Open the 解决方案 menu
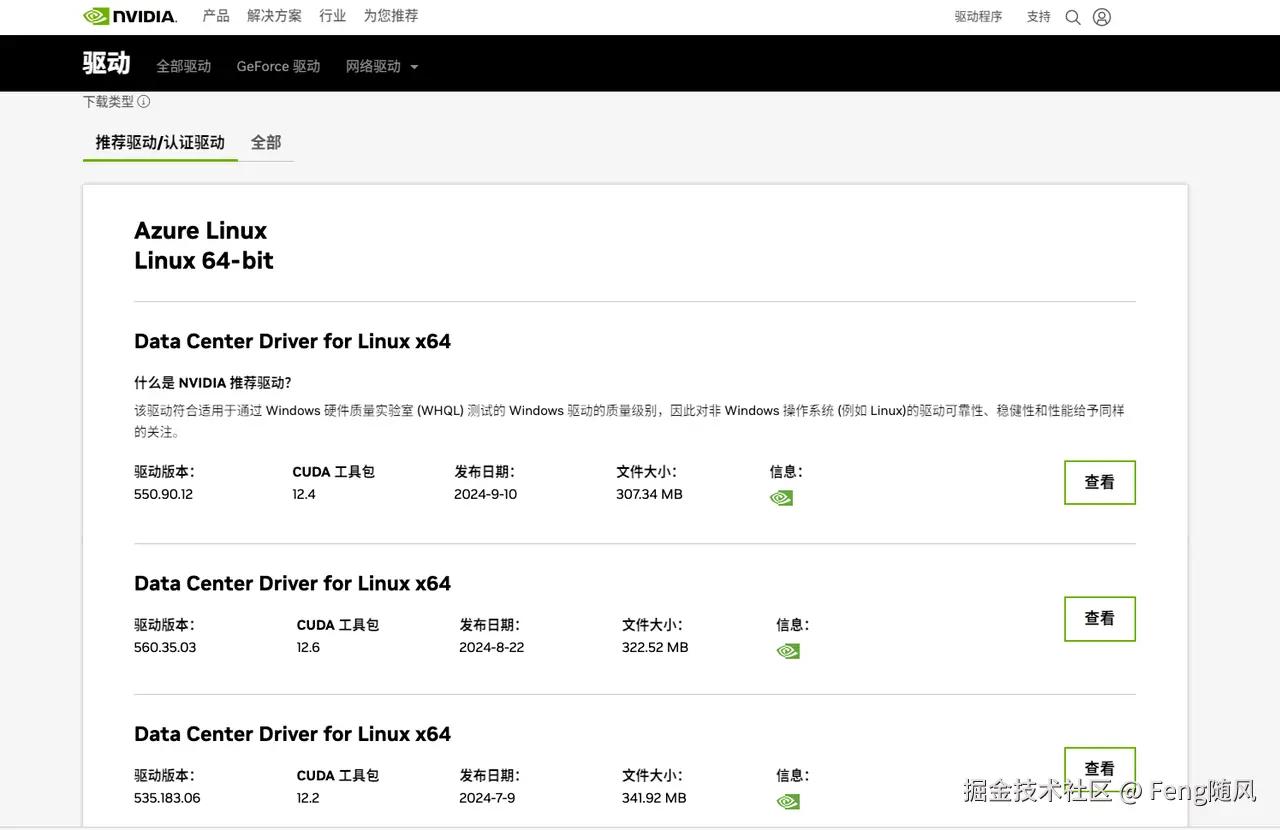This screenshot has width=1280, height=830. (x=274, y=16)
